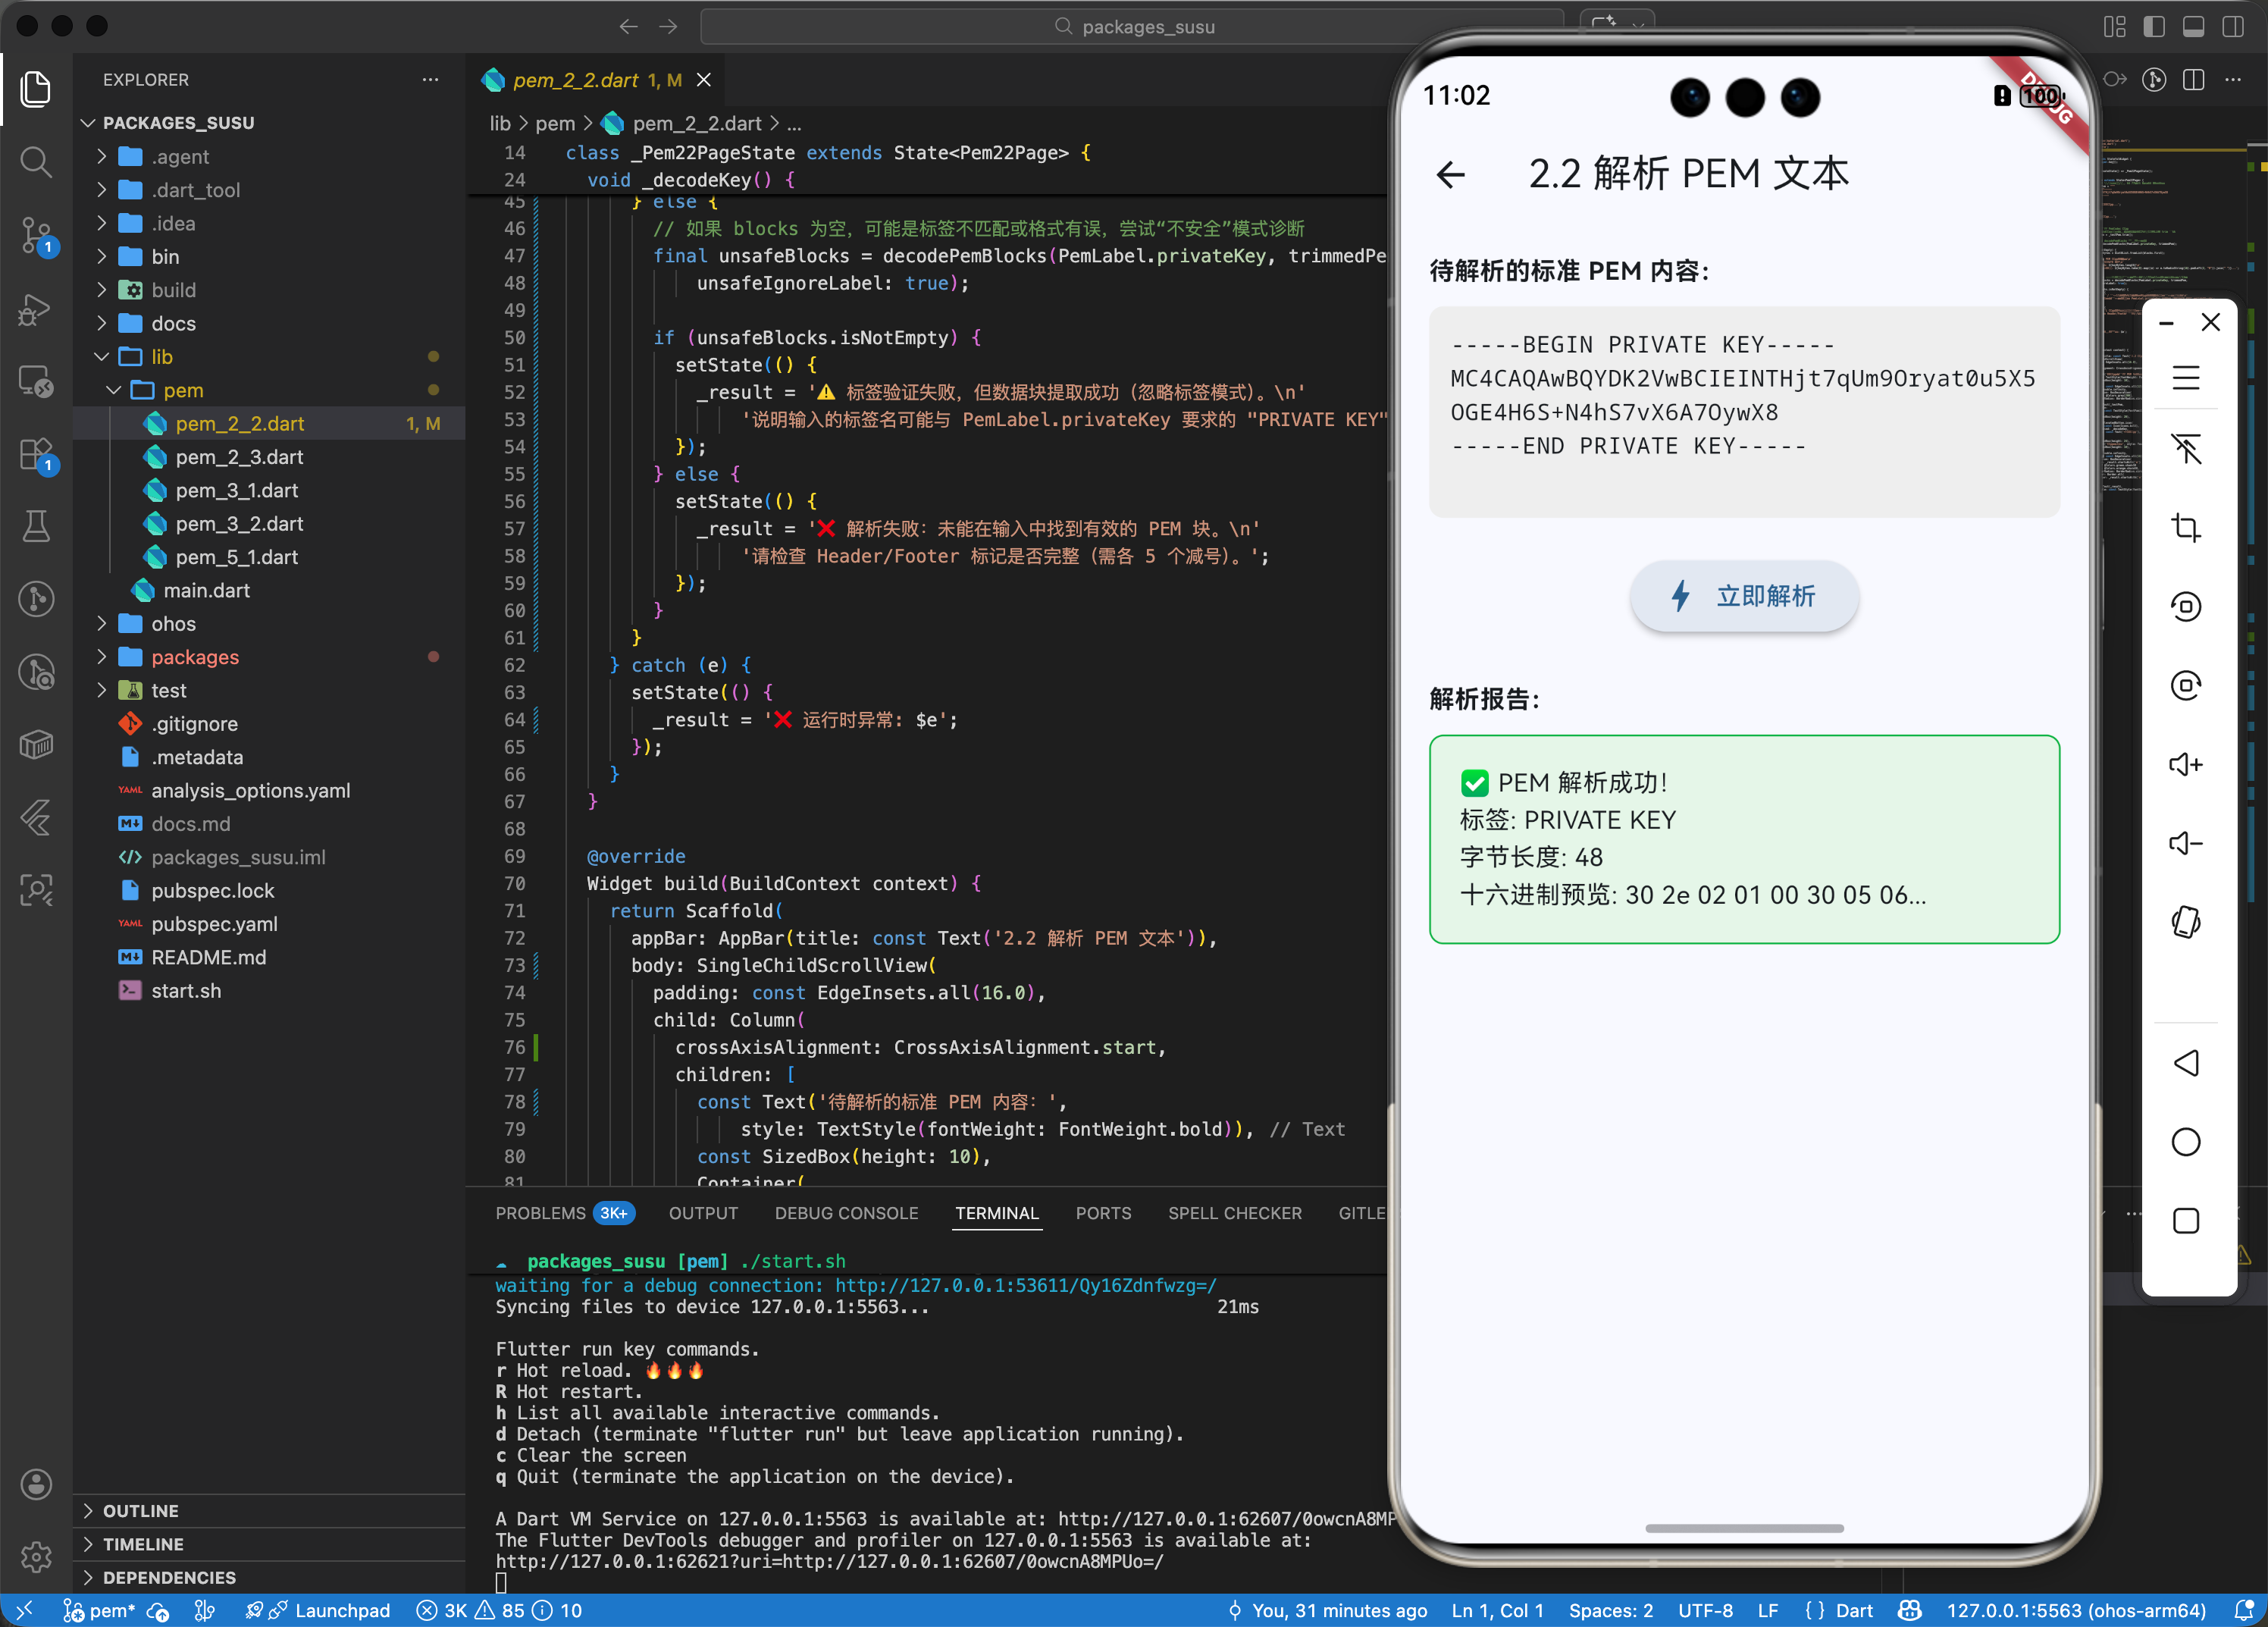The width and height of the screenshot is (2268, 1627).
Task: Open the Search view in activity bar
Action: pyautogui.click(x=36, y=161)
